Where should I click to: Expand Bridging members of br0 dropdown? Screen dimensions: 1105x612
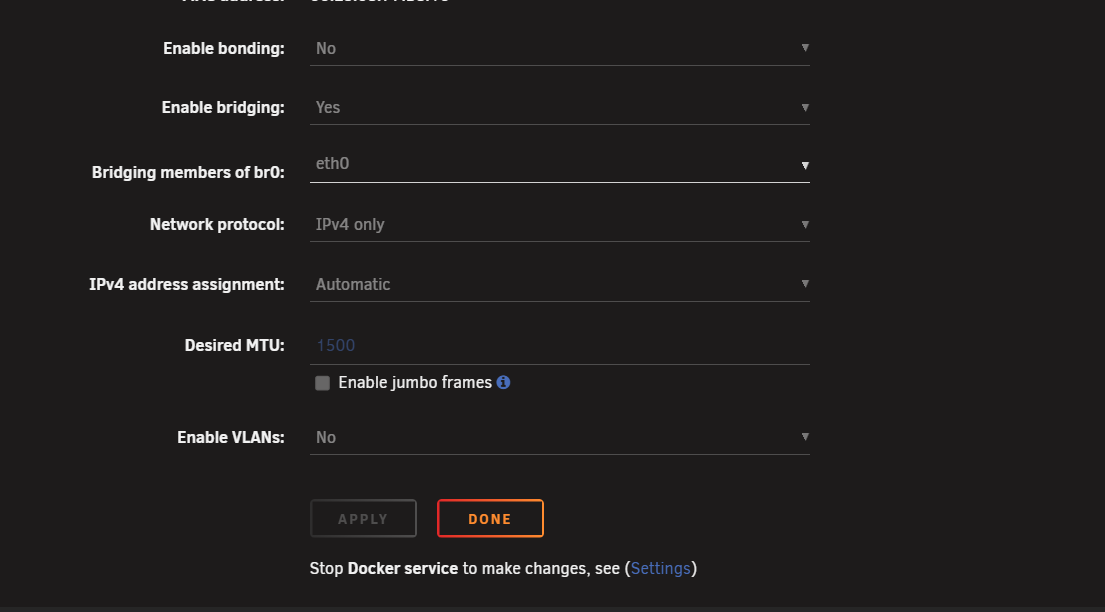(560, 164)
